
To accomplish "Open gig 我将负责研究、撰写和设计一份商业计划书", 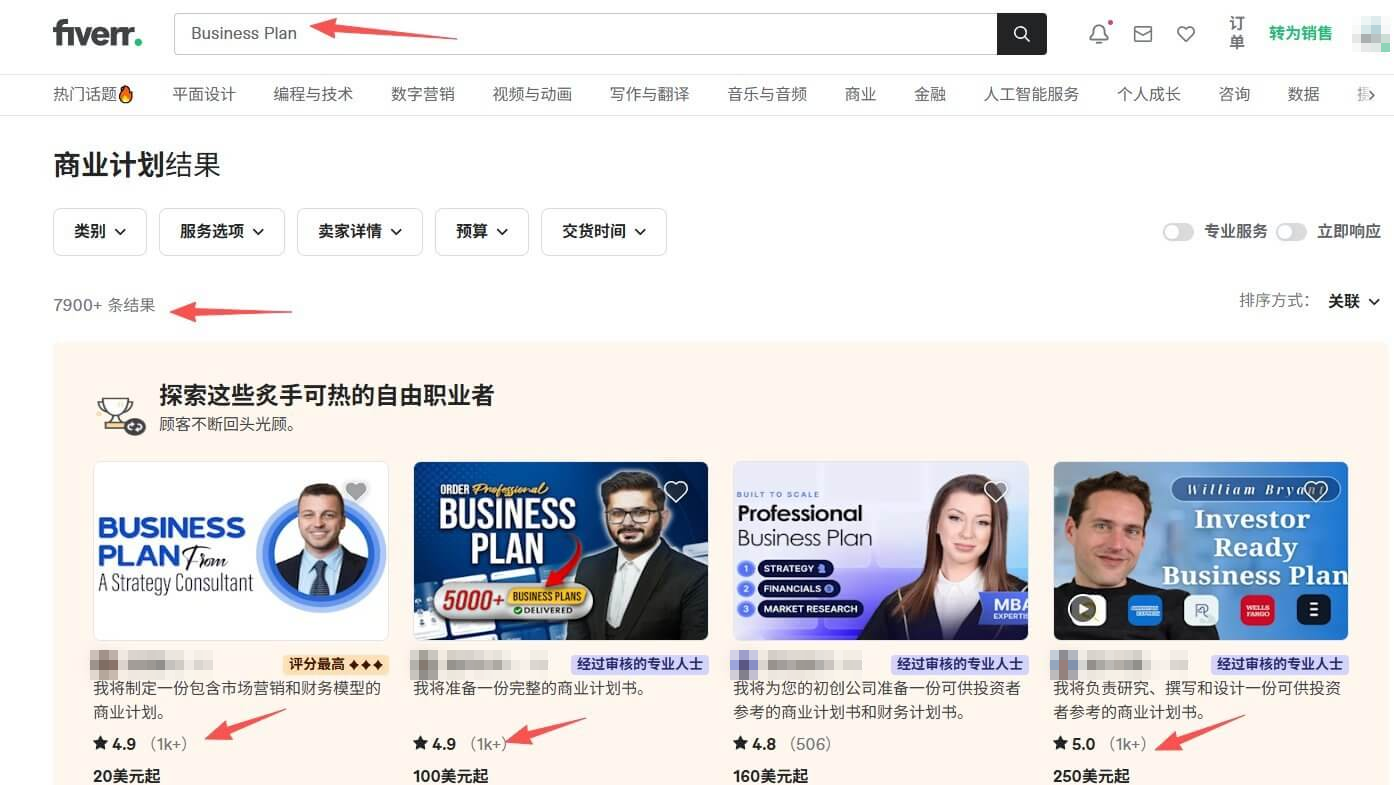I will [1197, 701].
